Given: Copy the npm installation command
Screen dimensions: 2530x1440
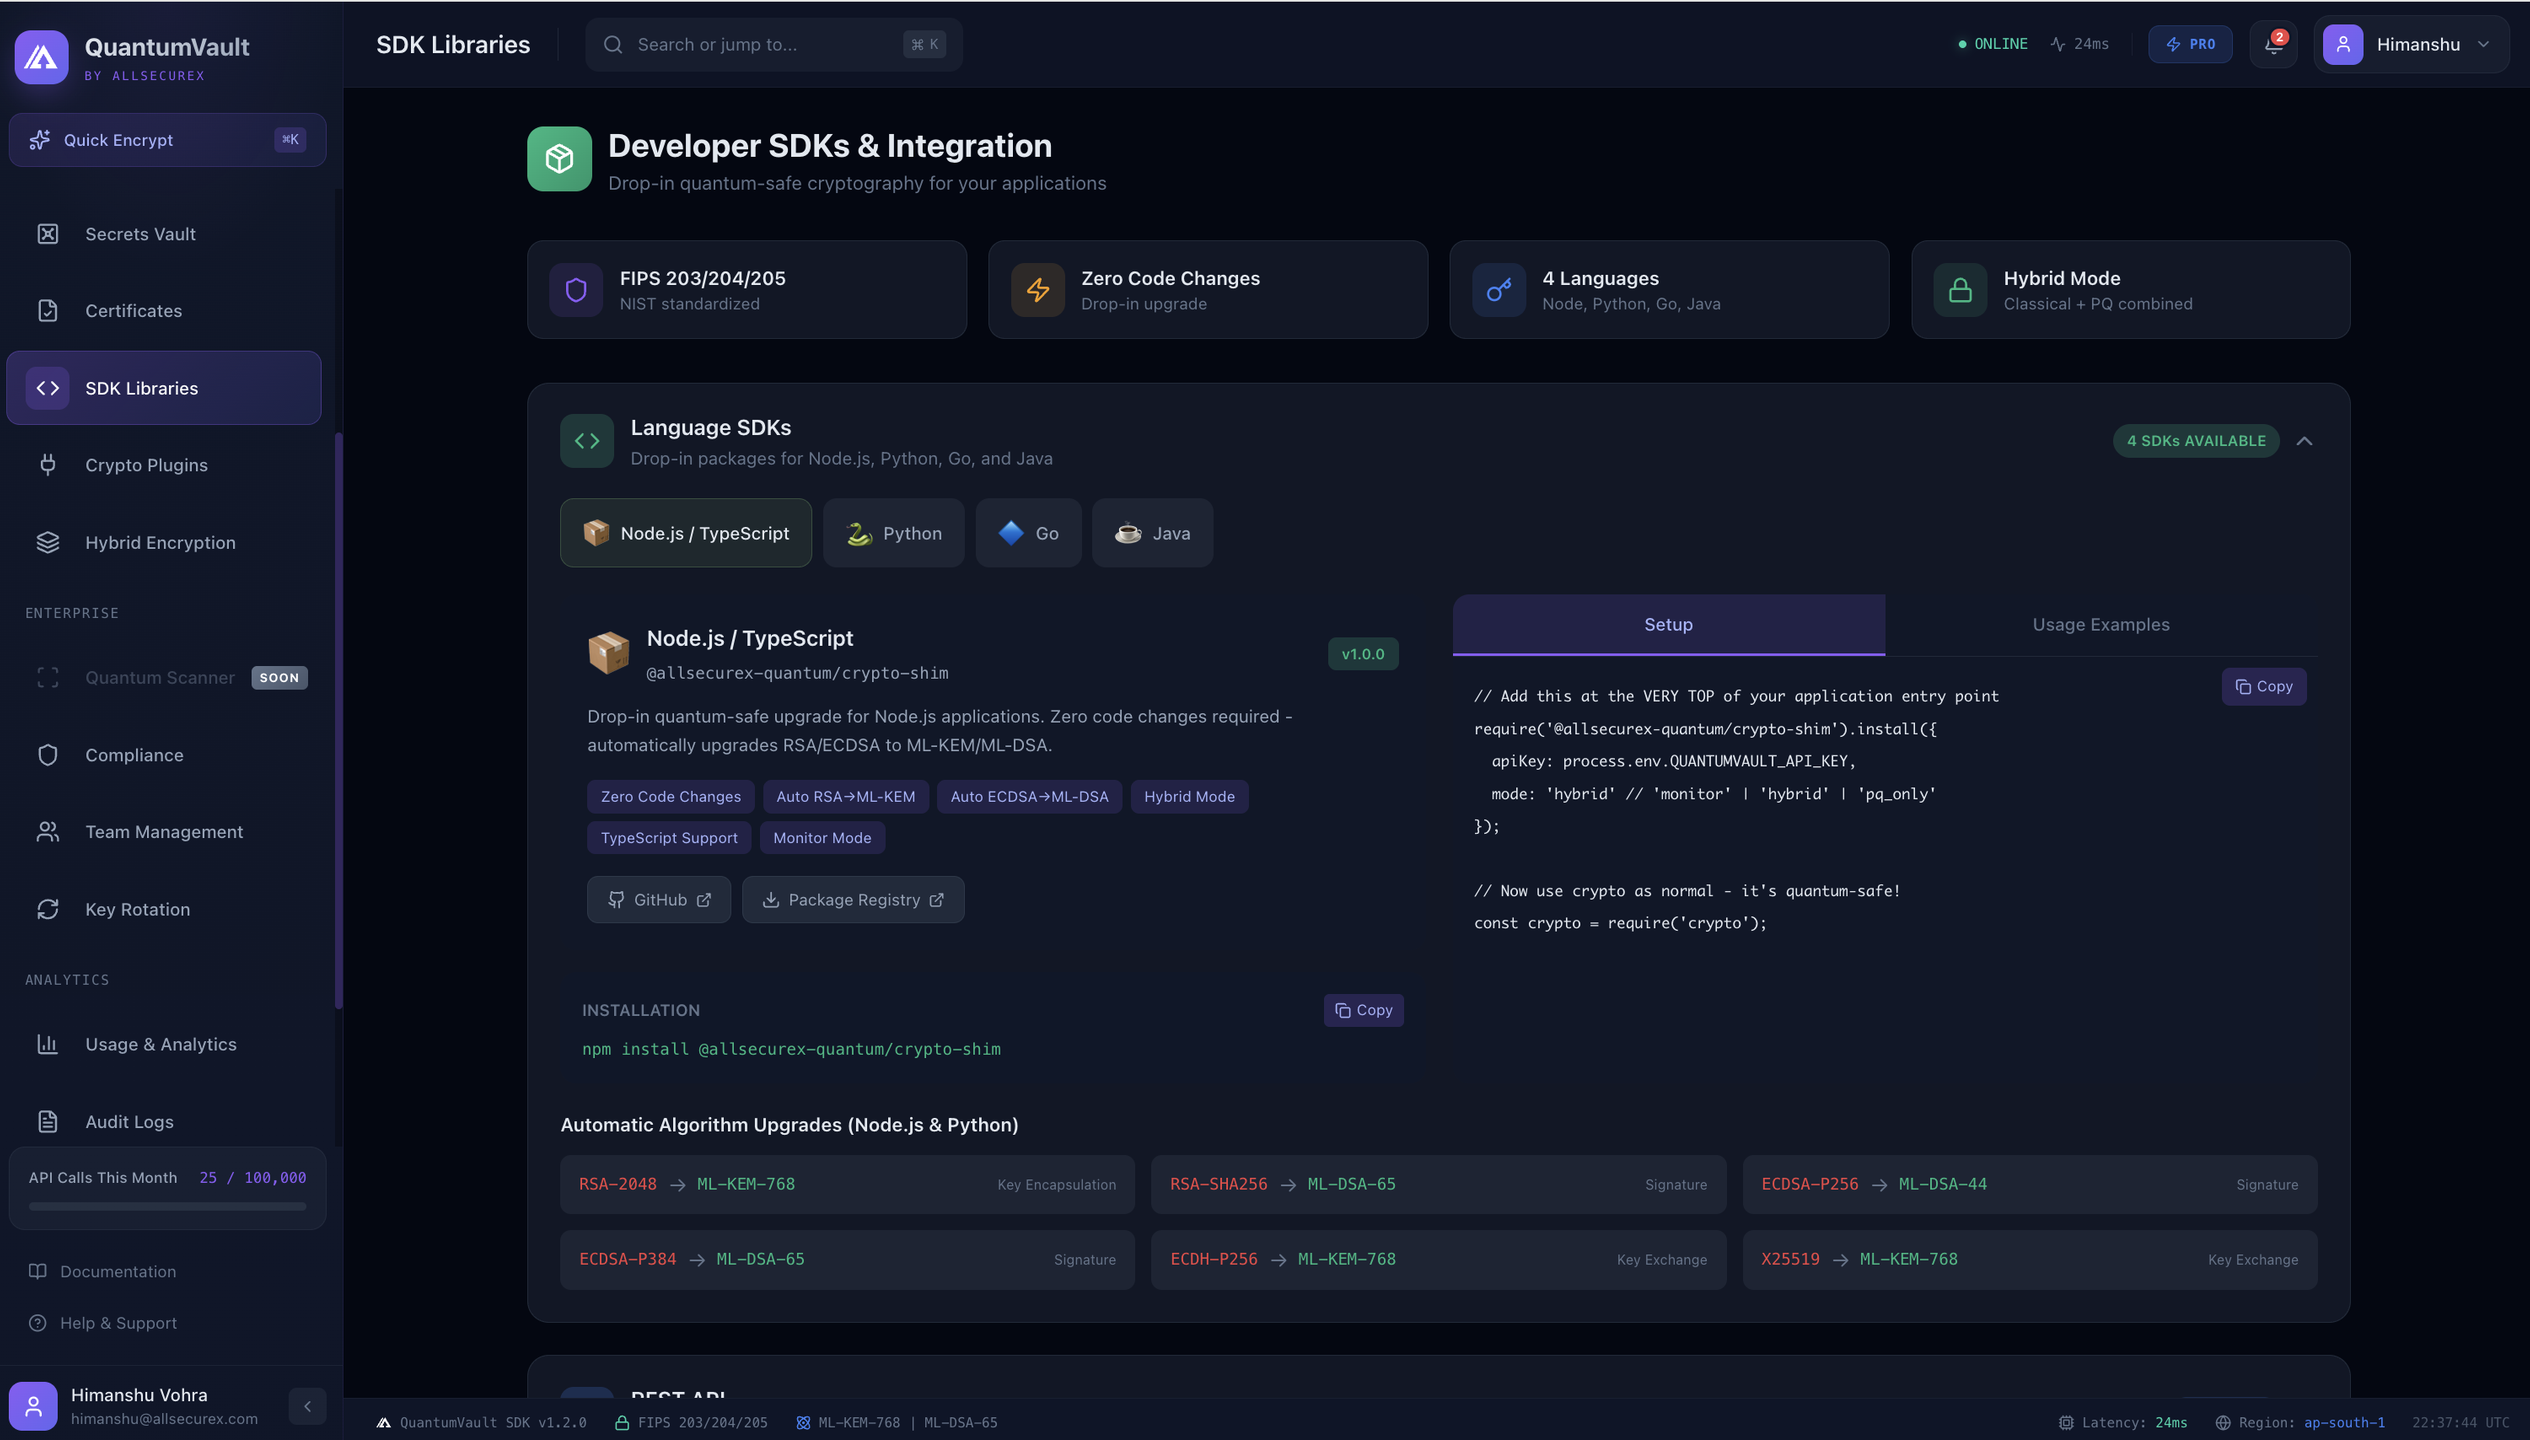Looking at the screenshot, I should (x=1363, y=1010).
